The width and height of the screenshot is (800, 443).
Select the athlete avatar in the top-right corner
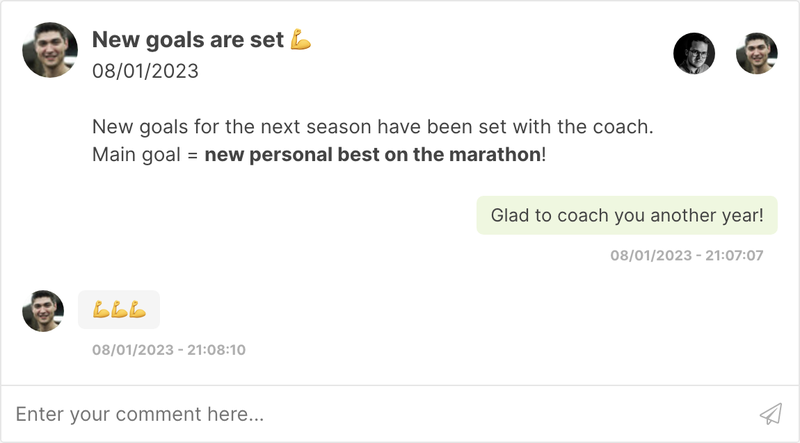point(756,53)
